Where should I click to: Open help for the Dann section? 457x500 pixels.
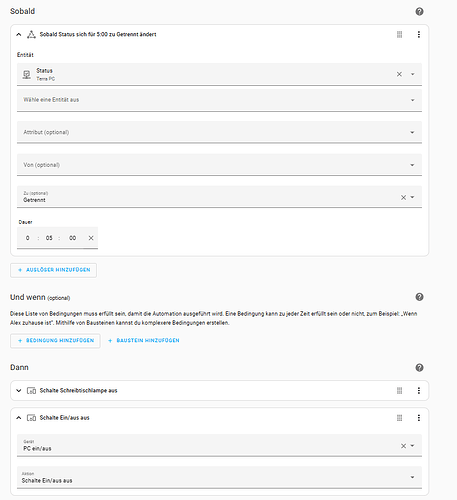[419, 368]
